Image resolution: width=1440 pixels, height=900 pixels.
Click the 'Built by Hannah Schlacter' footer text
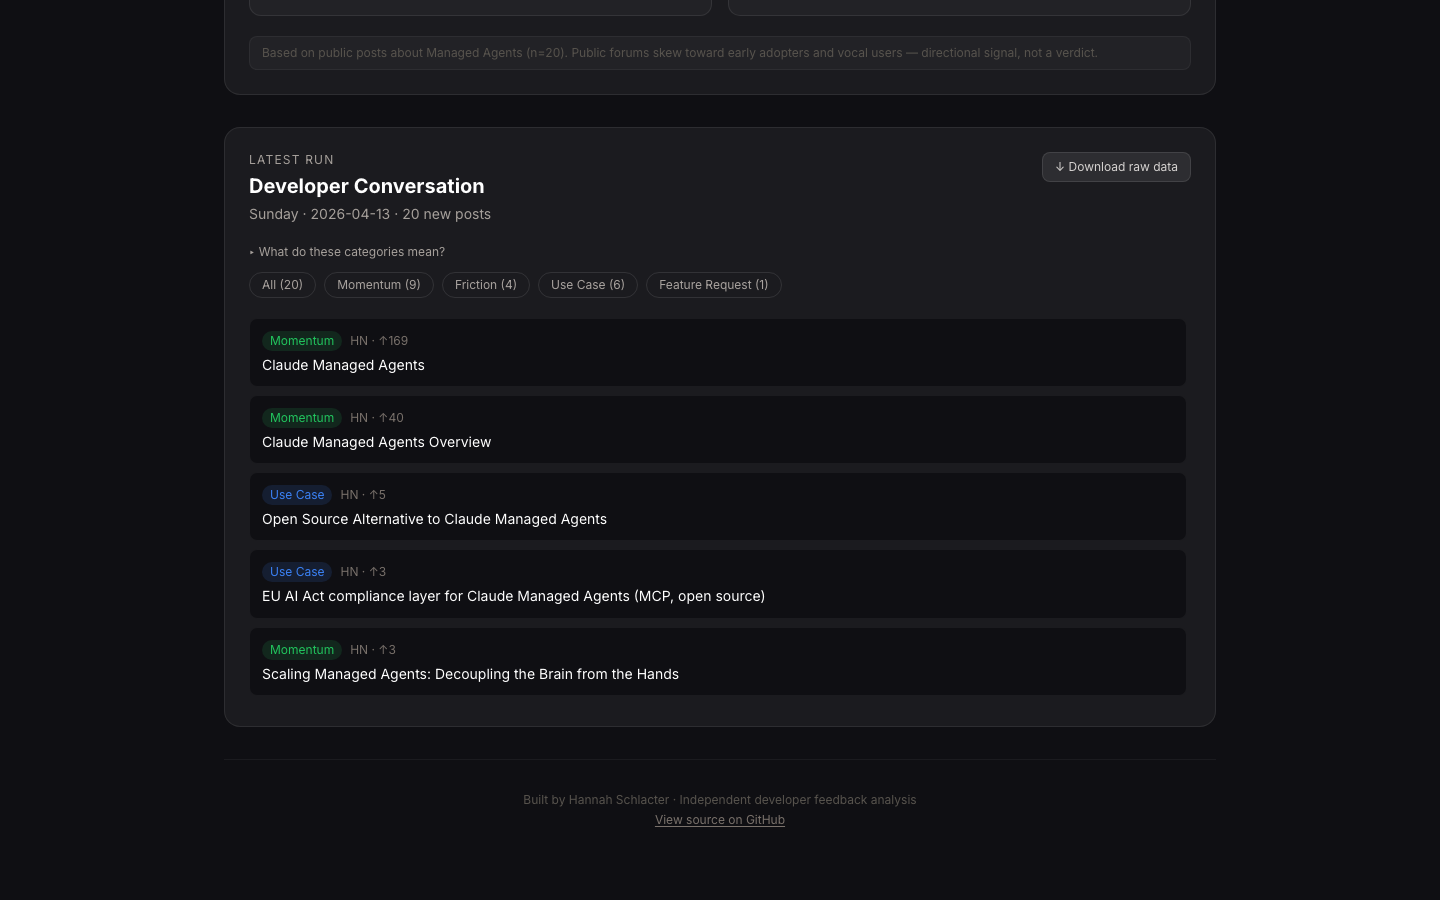[x=720, y=800]
